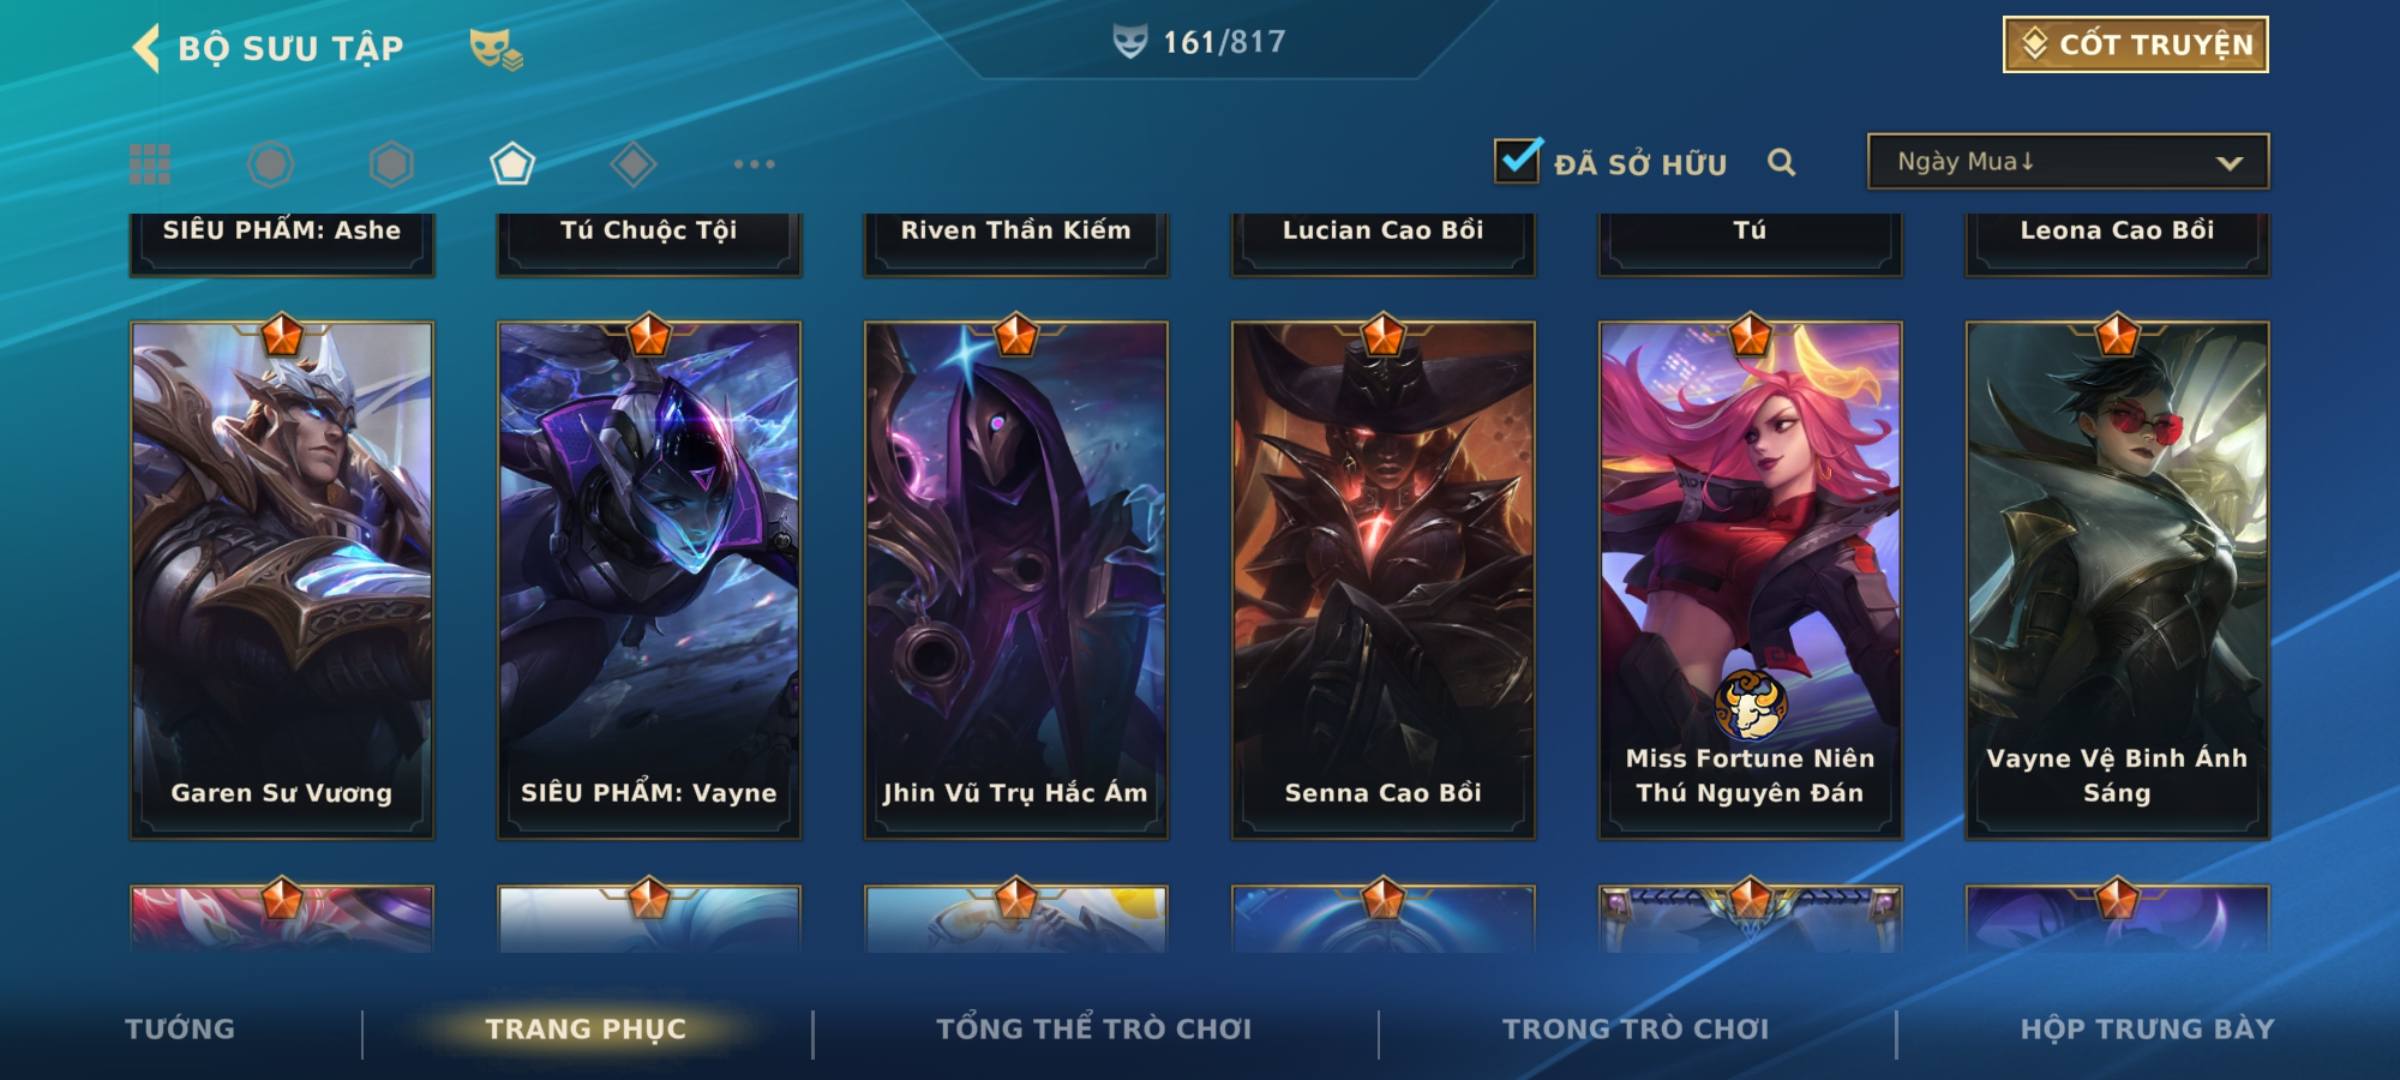Select the highlighted pentagon rarity filter
The image size is (2400, 1080).
pos(512,164)
